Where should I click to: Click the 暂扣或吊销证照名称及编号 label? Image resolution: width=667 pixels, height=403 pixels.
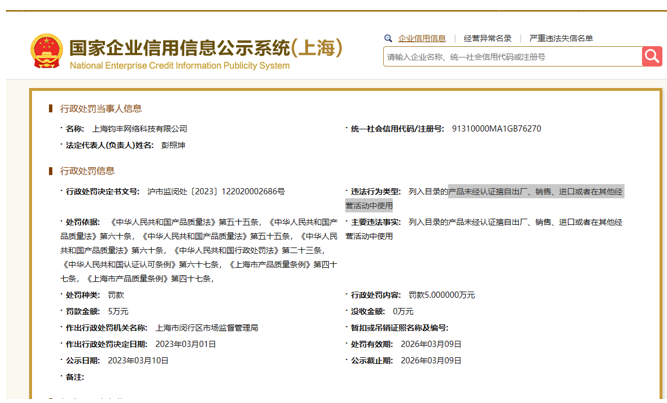[399, 328]
